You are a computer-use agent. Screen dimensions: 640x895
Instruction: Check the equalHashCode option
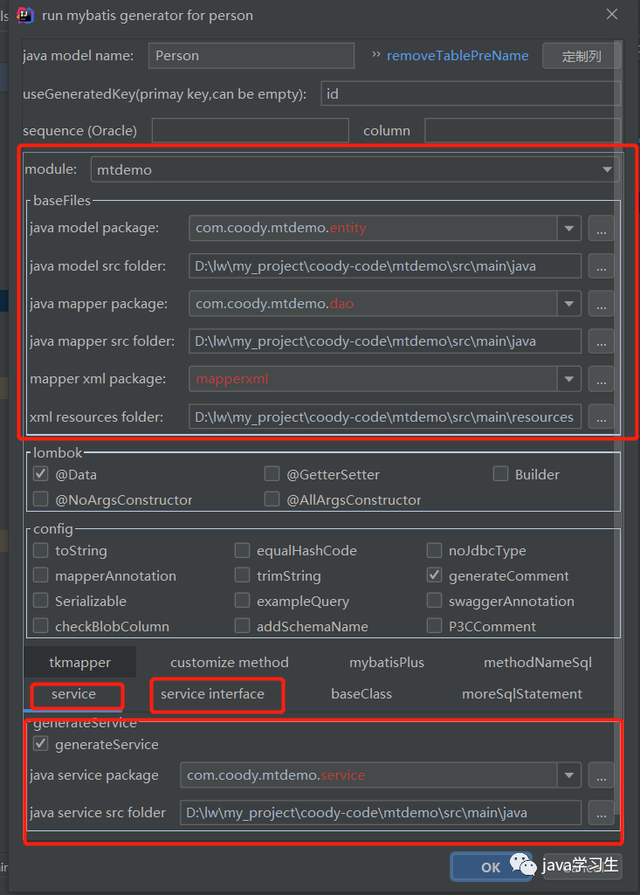point(242,550)
